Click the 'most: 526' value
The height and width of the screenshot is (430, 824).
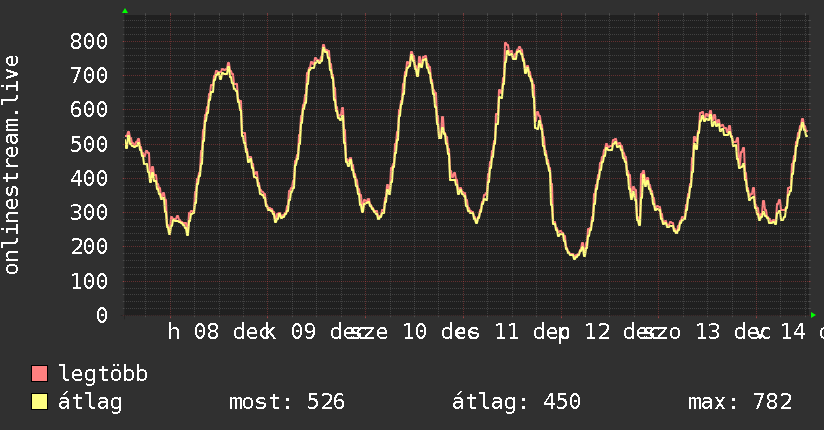tap(287, 402)
